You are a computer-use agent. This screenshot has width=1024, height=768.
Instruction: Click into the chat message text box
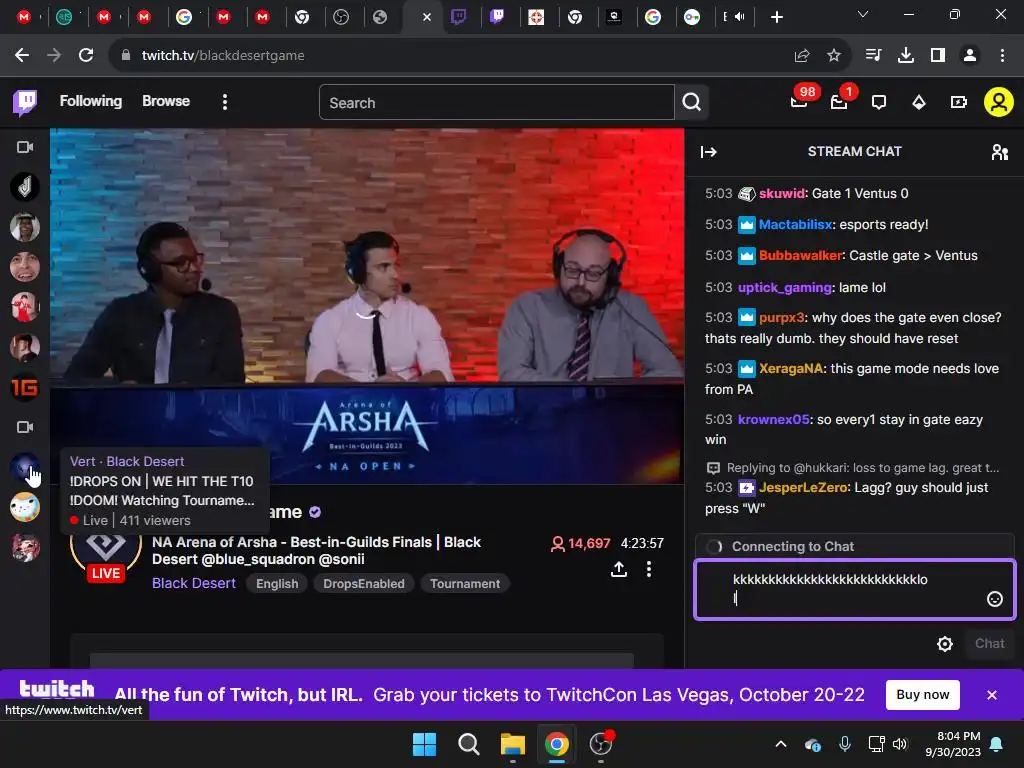point(854,589)
